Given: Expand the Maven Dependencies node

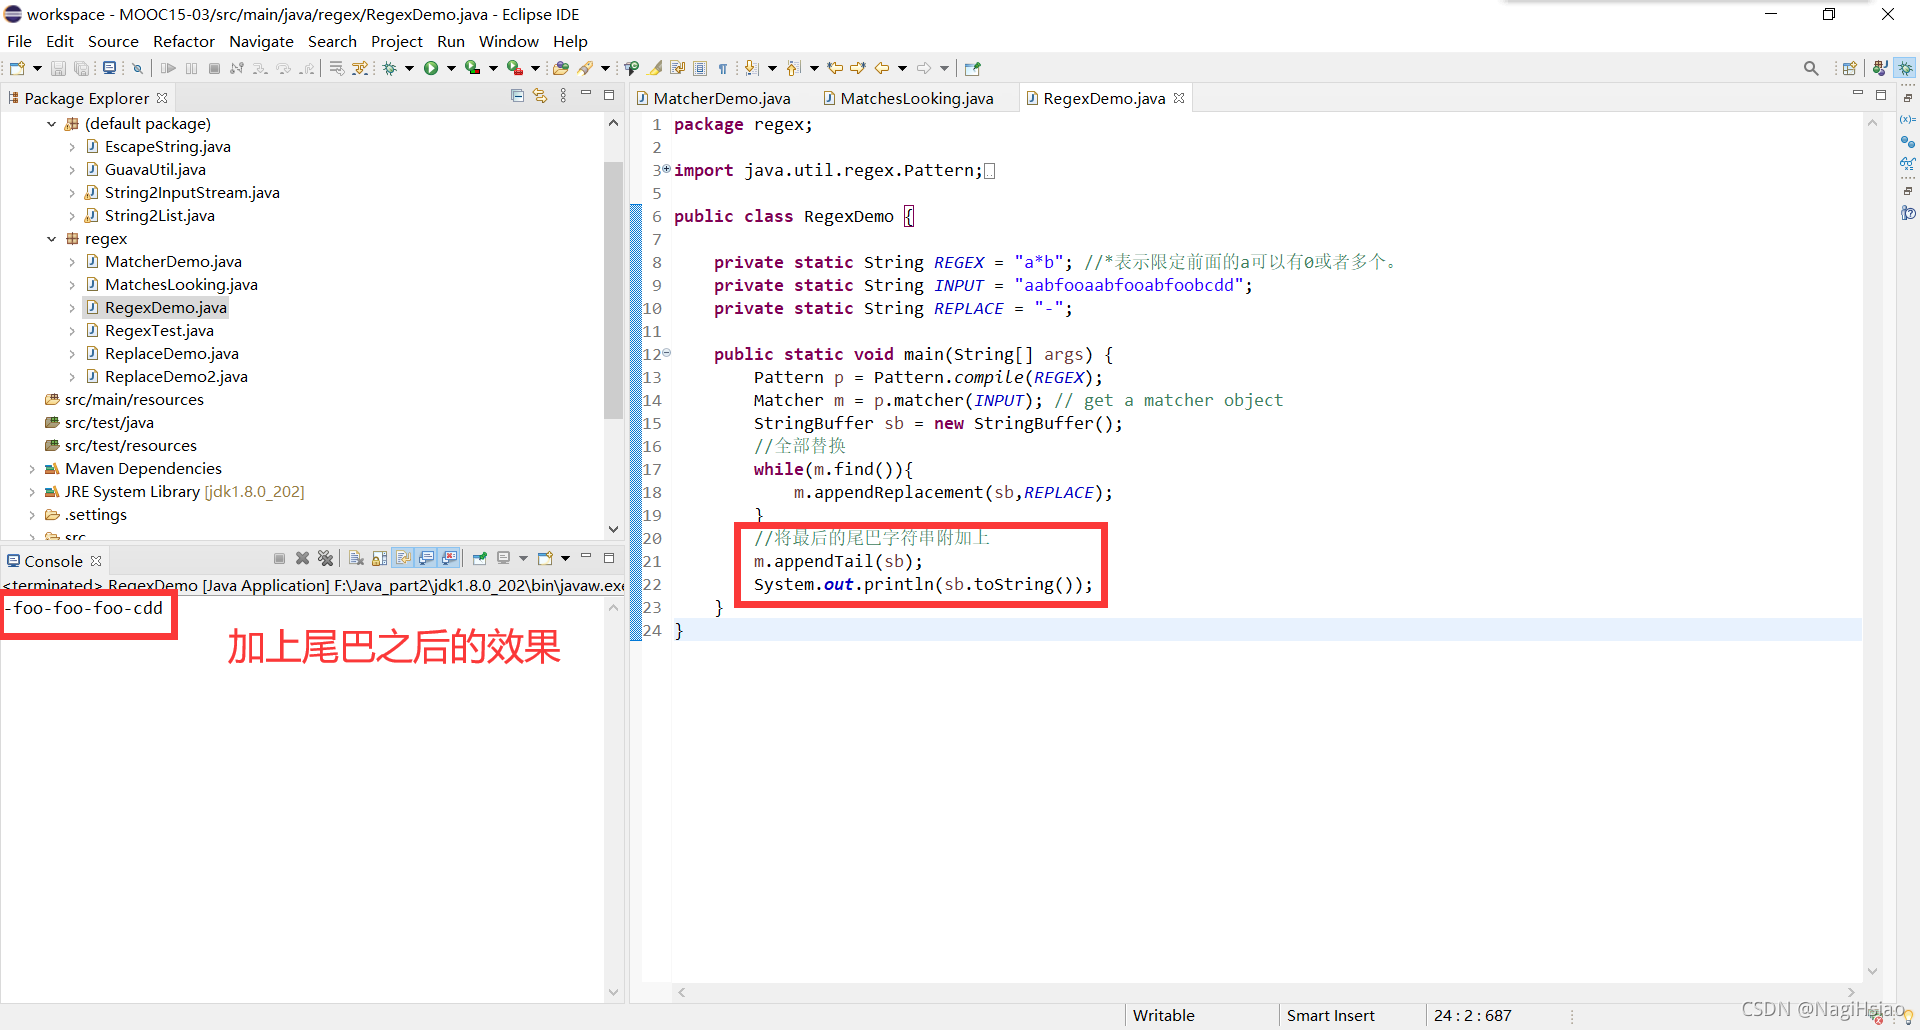Looking at the screenshot, I should 32,469.
